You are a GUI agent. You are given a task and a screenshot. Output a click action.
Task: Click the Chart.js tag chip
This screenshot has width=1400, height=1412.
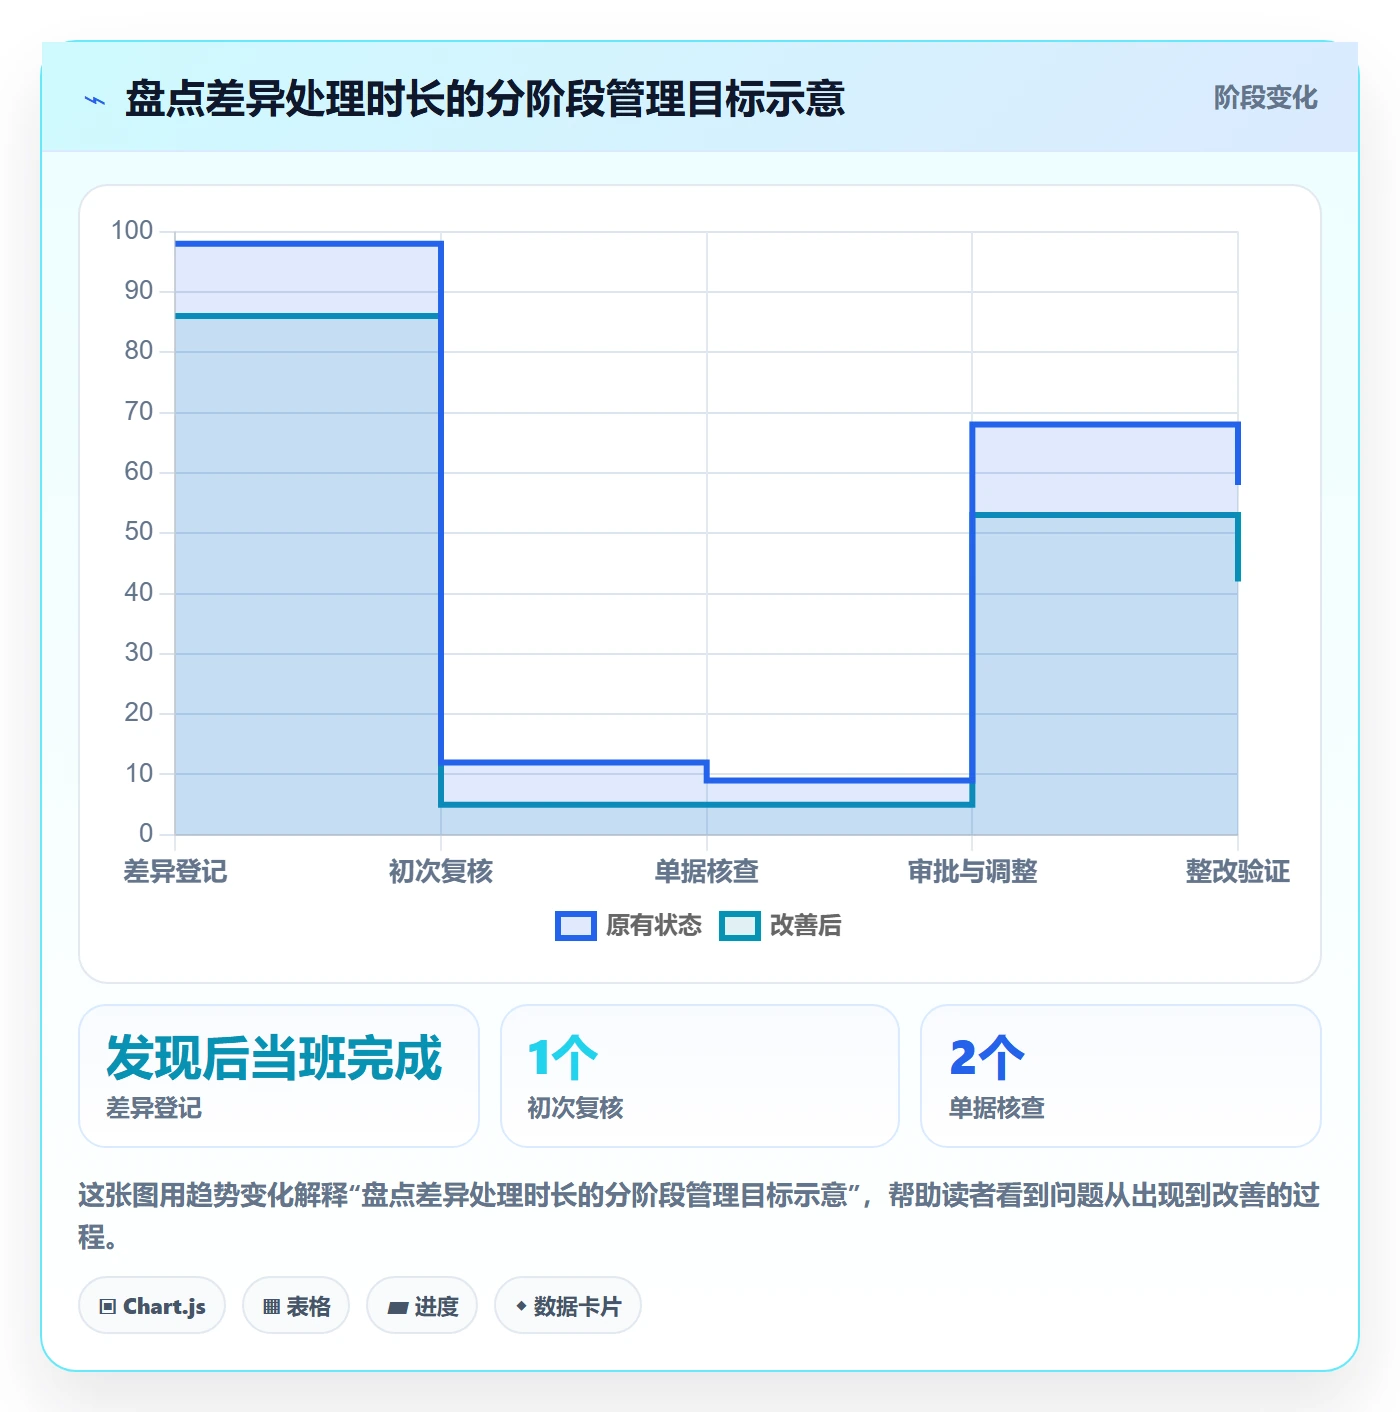[152, 1305]
